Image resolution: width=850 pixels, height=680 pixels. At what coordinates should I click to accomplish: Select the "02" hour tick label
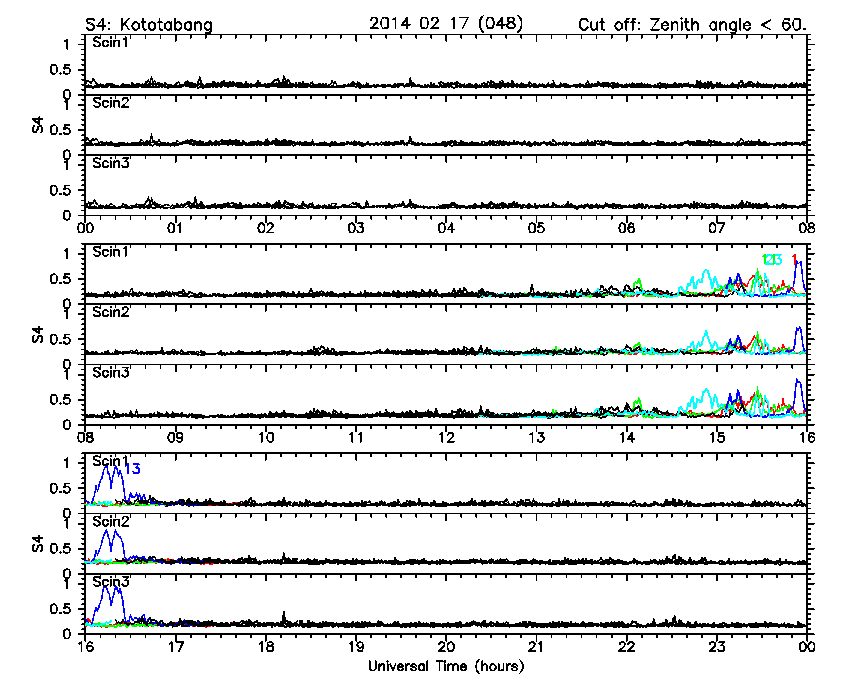coord(266,228)
